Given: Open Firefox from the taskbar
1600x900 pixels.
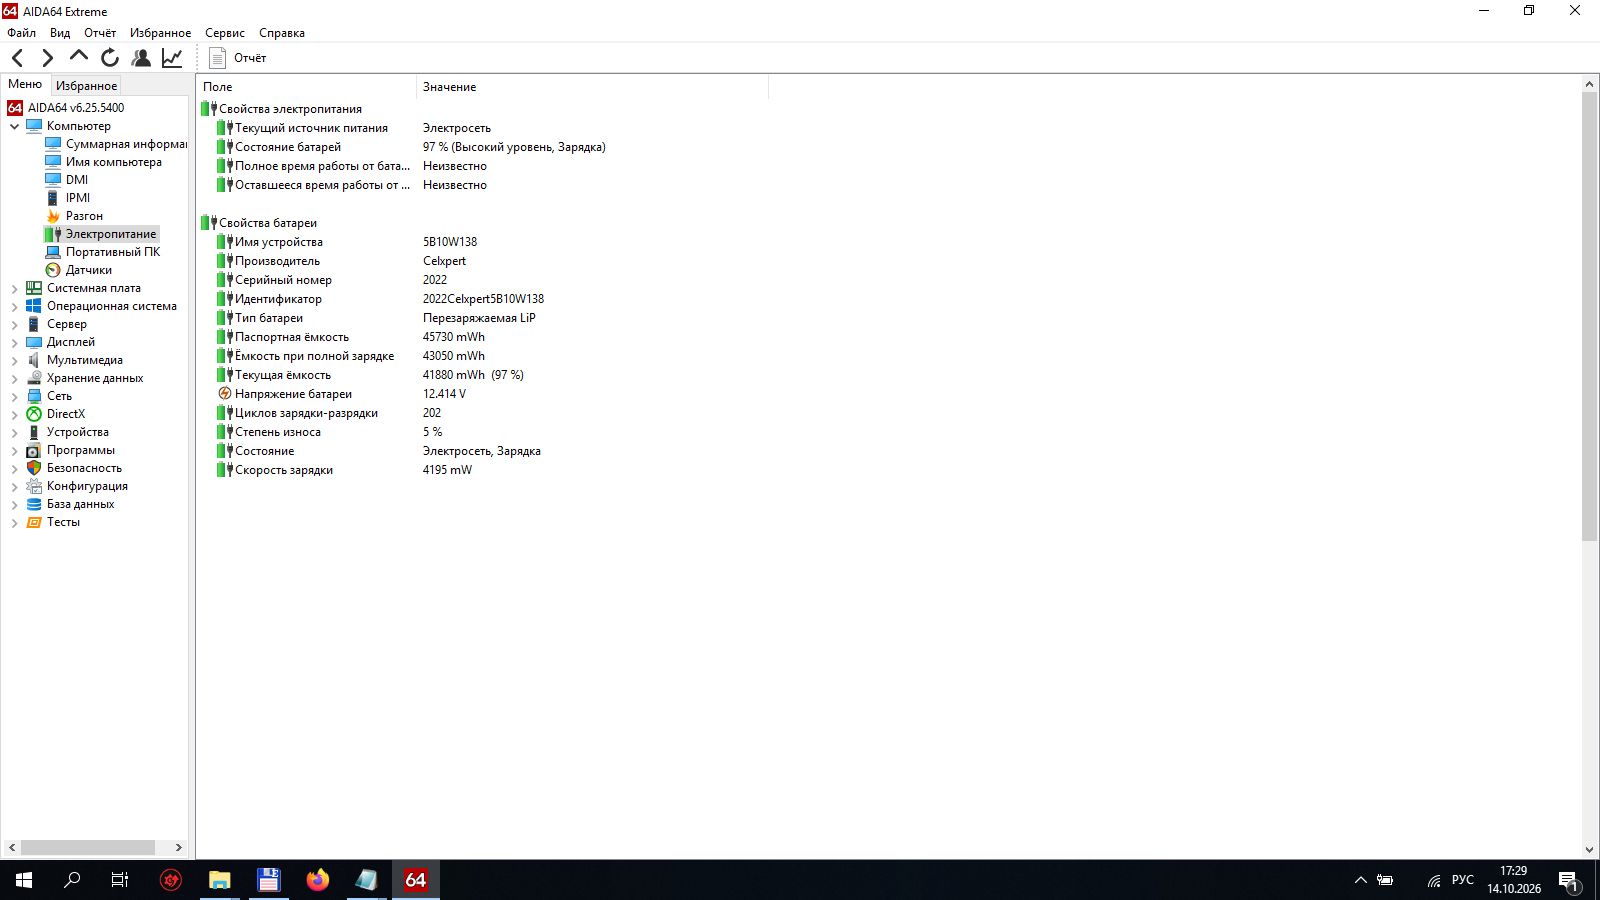Looking at the screenshot, I should coord(318,880).
